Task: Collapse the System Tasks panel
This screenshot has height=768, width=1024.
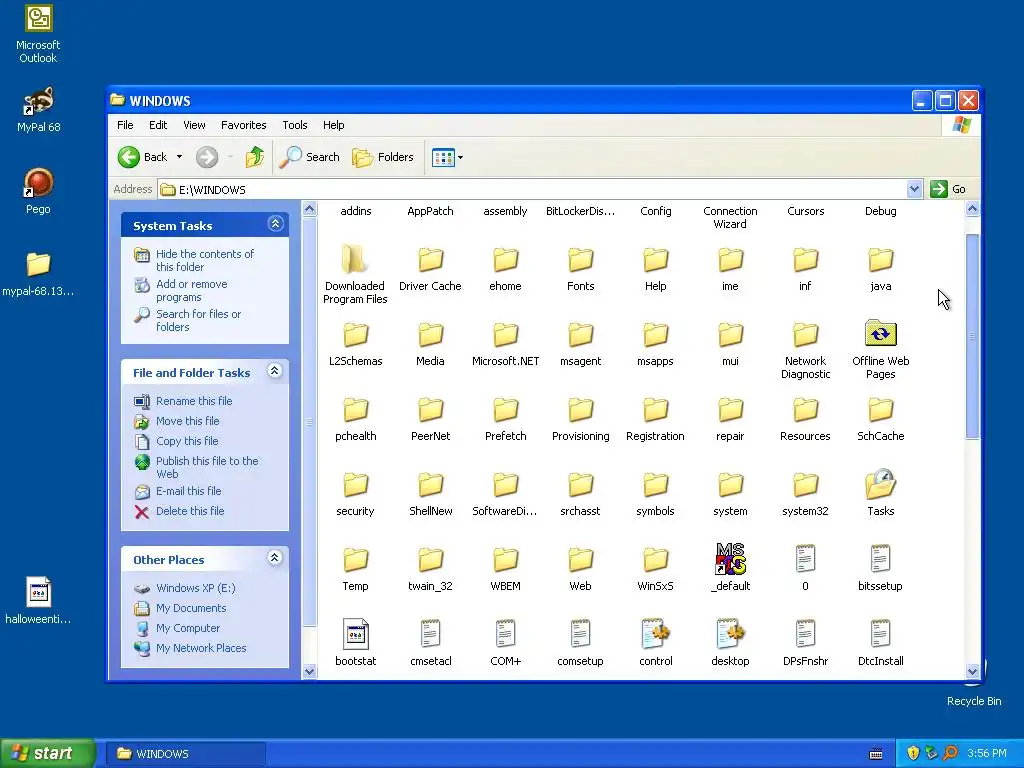Action: [x=275, y=224]
